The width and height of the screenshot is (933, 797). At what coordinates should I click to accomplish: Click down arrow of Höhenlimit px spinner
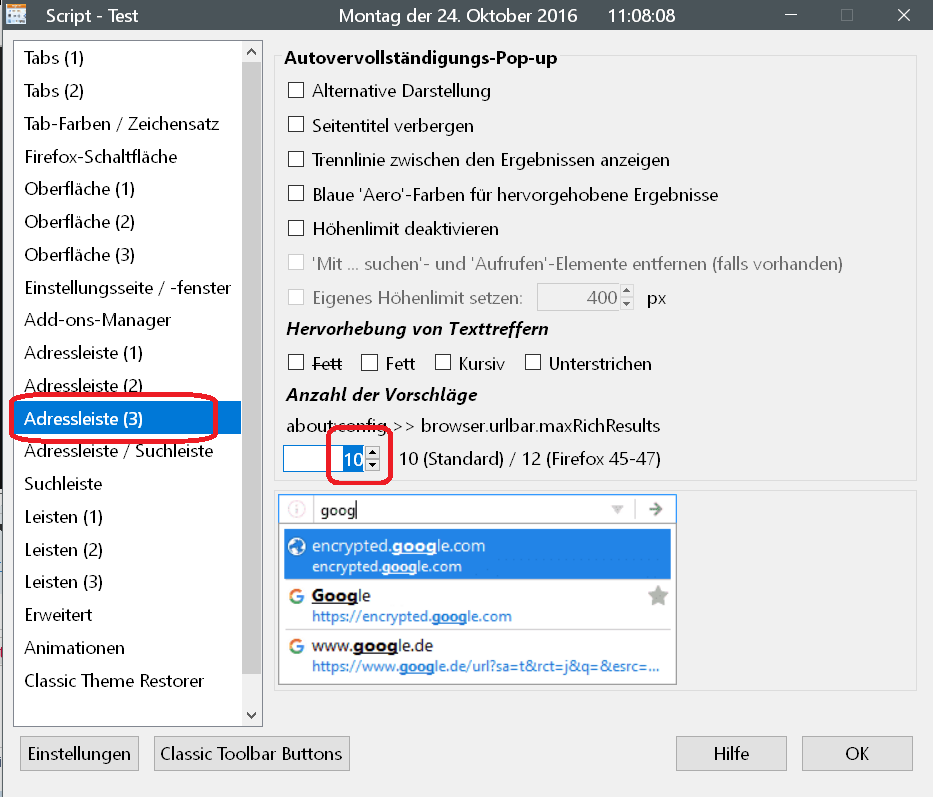click(627, 304)
